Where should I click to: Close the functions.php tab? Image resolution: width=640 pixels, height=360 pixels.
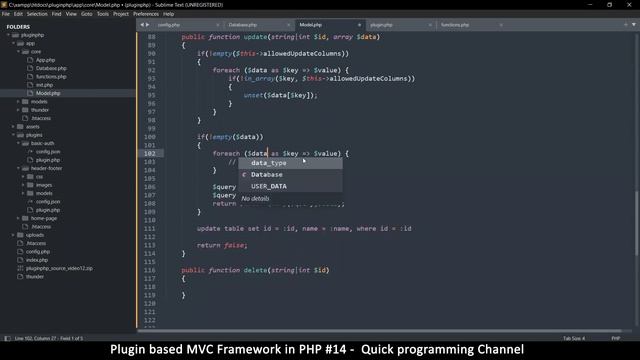pos(501,25)
